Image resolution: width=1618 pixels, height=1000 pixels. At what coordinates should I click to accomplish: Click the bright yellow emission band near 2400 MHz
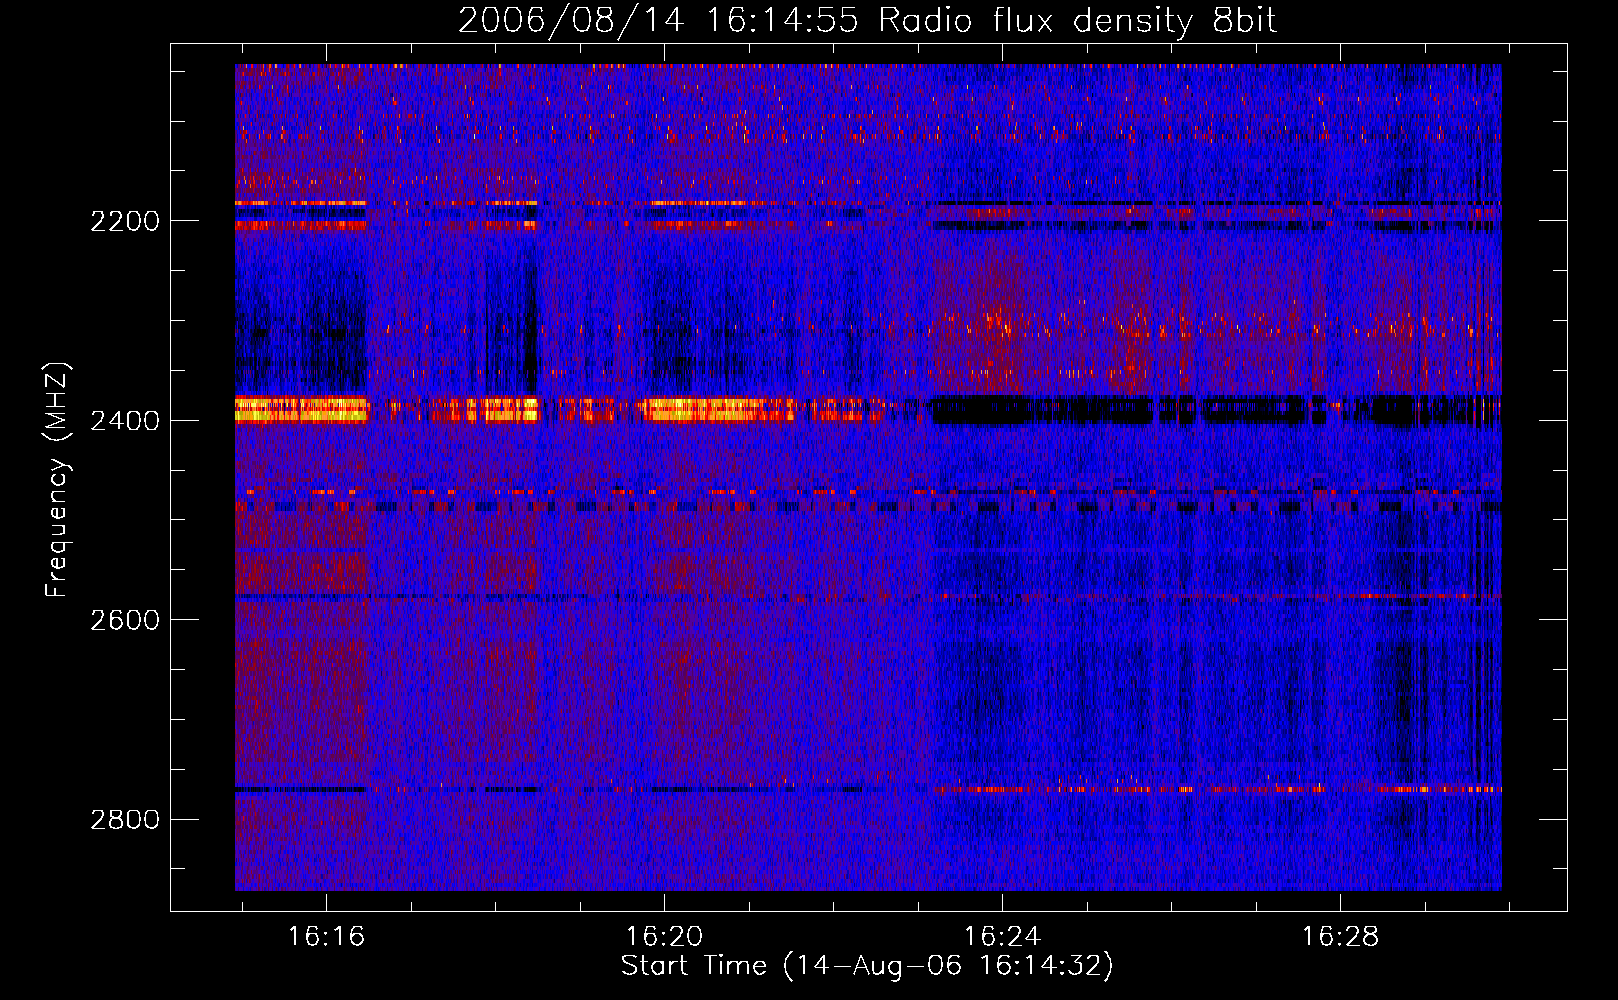coord(302,410)
